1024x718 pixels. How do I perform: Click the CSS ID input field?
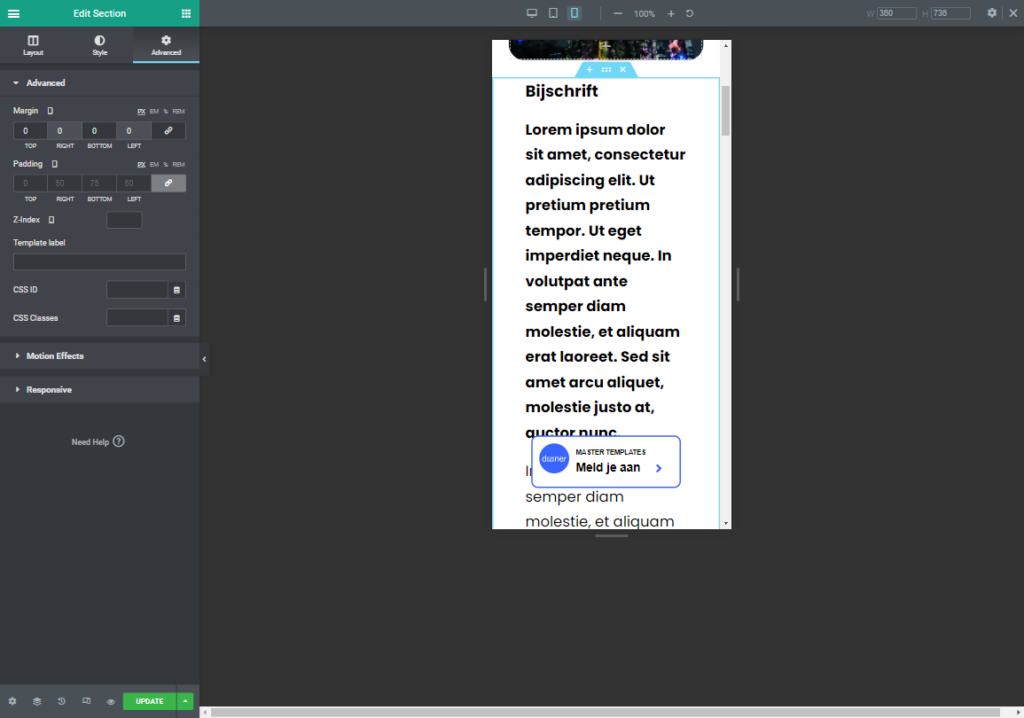coord(137,290)
